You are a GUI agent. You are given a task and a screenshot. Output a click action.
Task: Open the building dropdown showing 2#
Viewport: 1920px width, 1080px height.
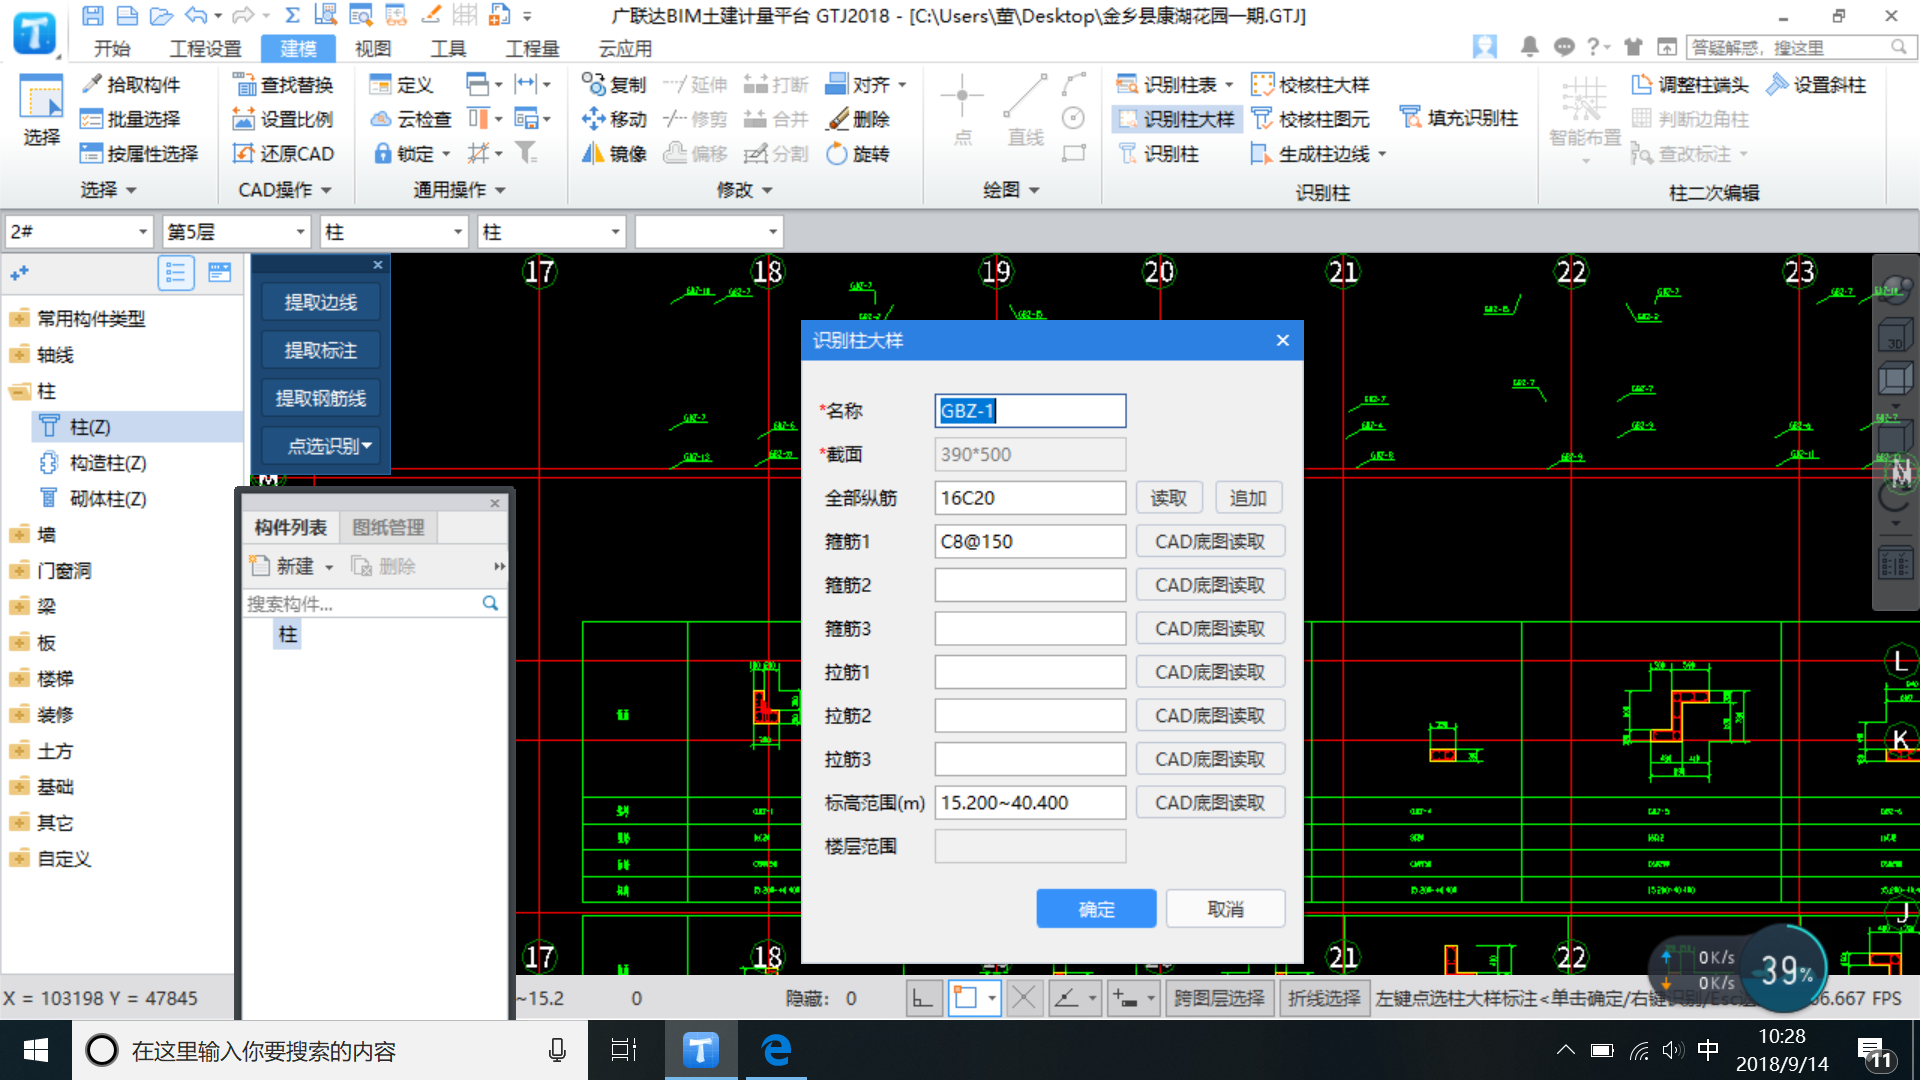78,232
